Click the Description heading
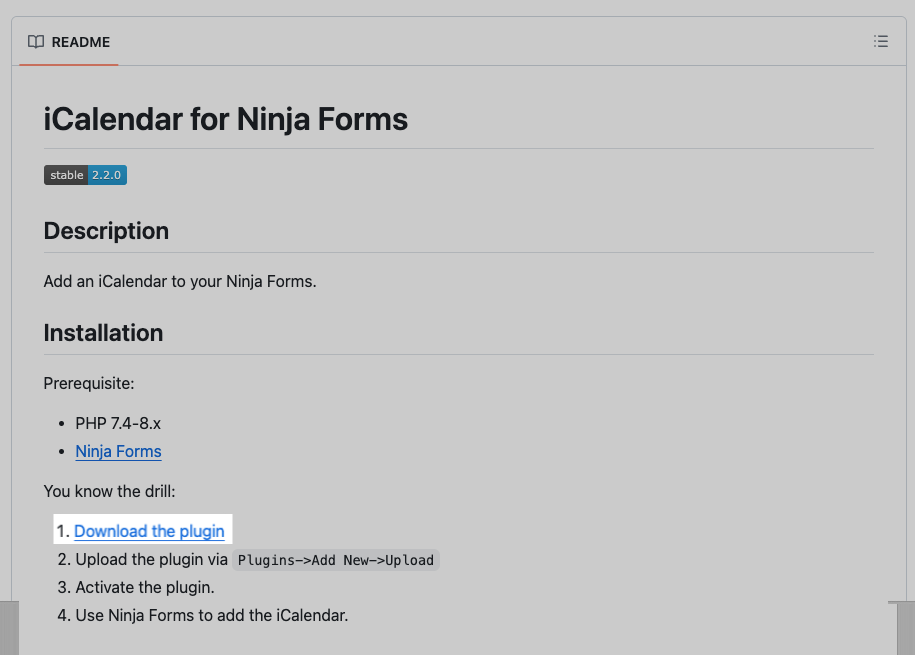Screen dimensions: 915x655 tap(106, 231)
